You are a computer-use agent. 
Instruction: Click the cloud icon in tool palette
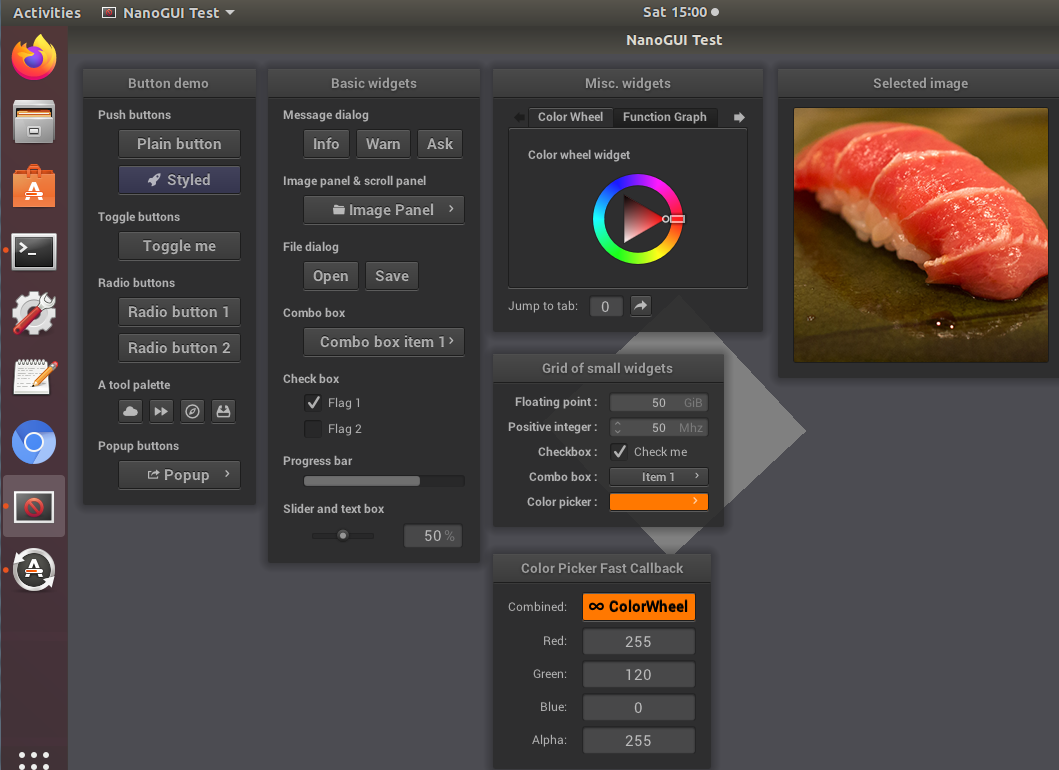click(130, 411)
